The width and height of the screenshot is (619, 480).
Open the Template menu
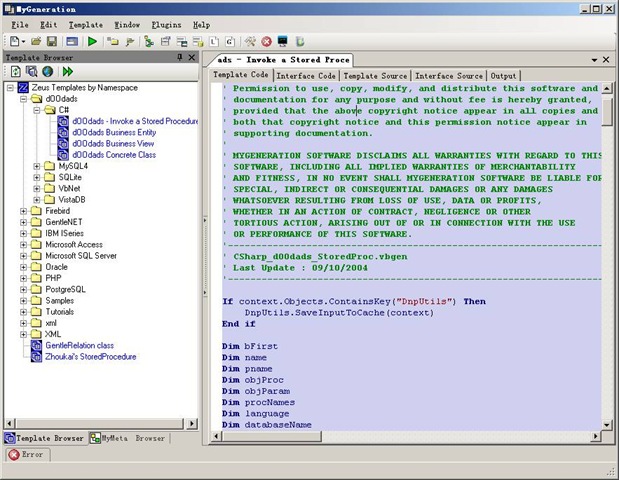pyautogui.click(x=86, y=25)
